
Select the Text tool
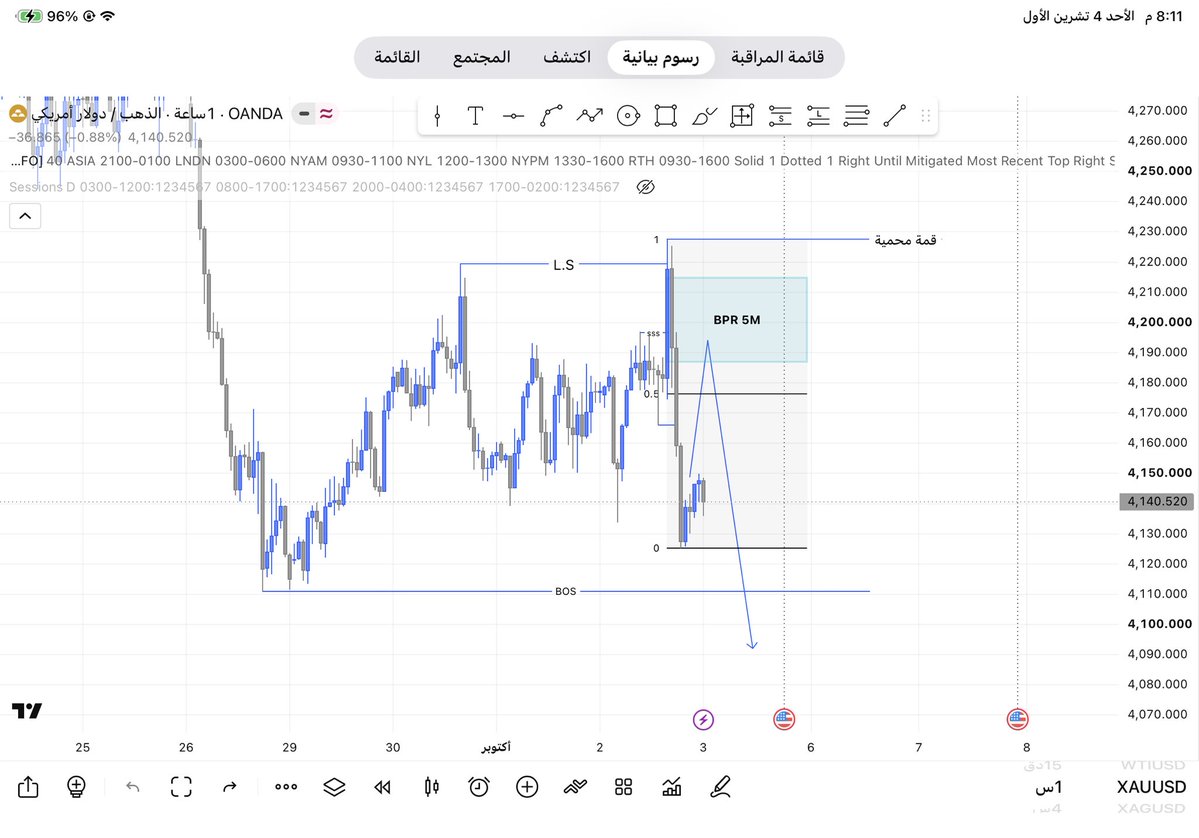(x=475, y=116)
